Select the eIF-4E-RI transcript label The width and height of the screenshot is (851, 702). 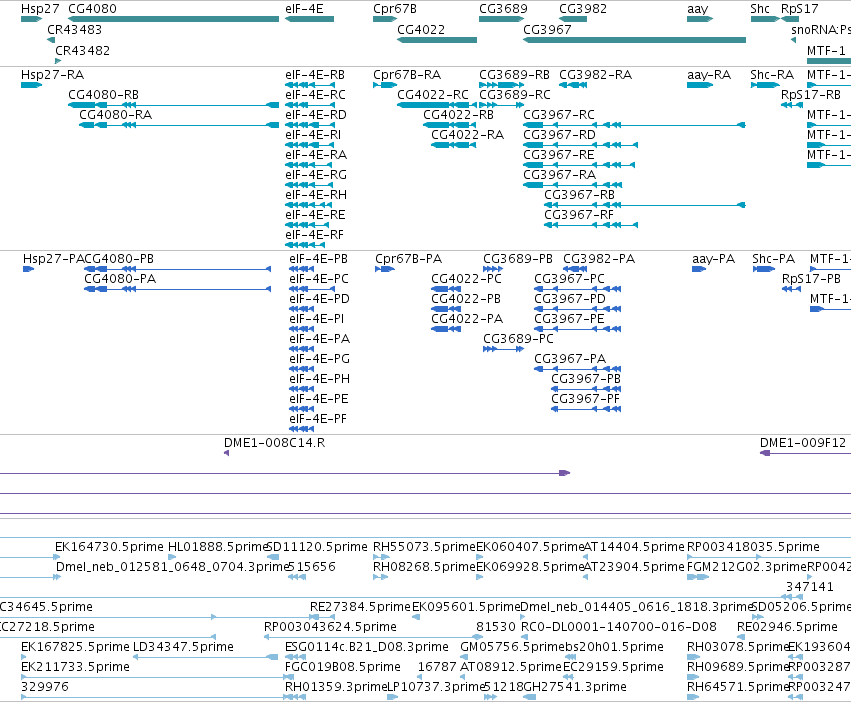(x=313, y=135)
